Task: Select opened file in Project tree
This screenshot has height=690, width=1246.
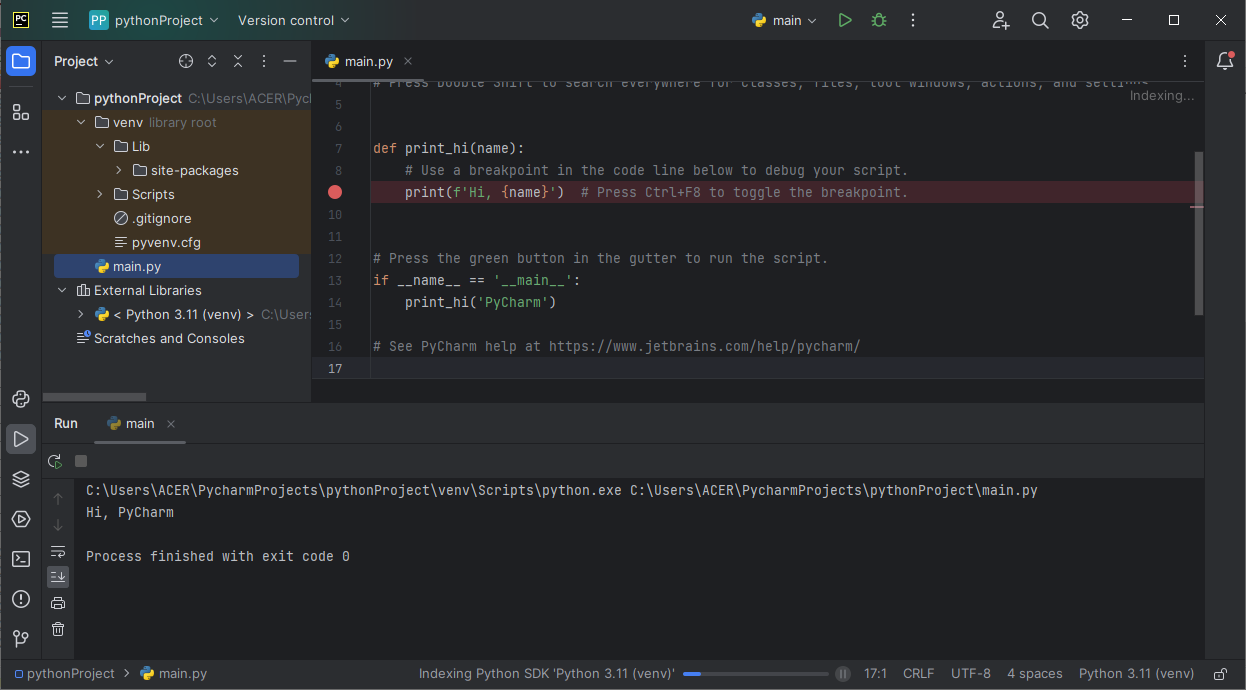Action: pyautogui.click(x=186, y=61)
